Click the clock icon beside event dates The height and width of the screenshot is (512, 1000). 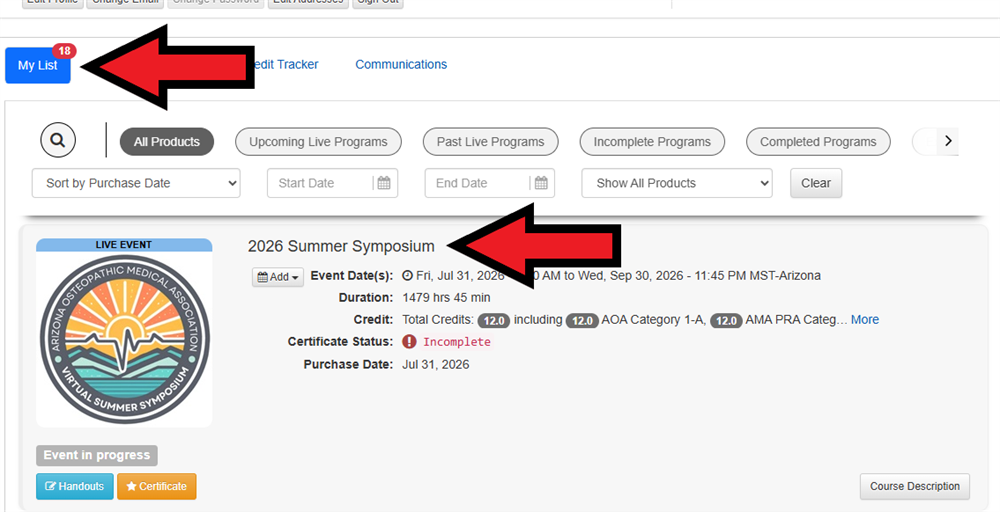pyautogui.click(x=408, y=276)
